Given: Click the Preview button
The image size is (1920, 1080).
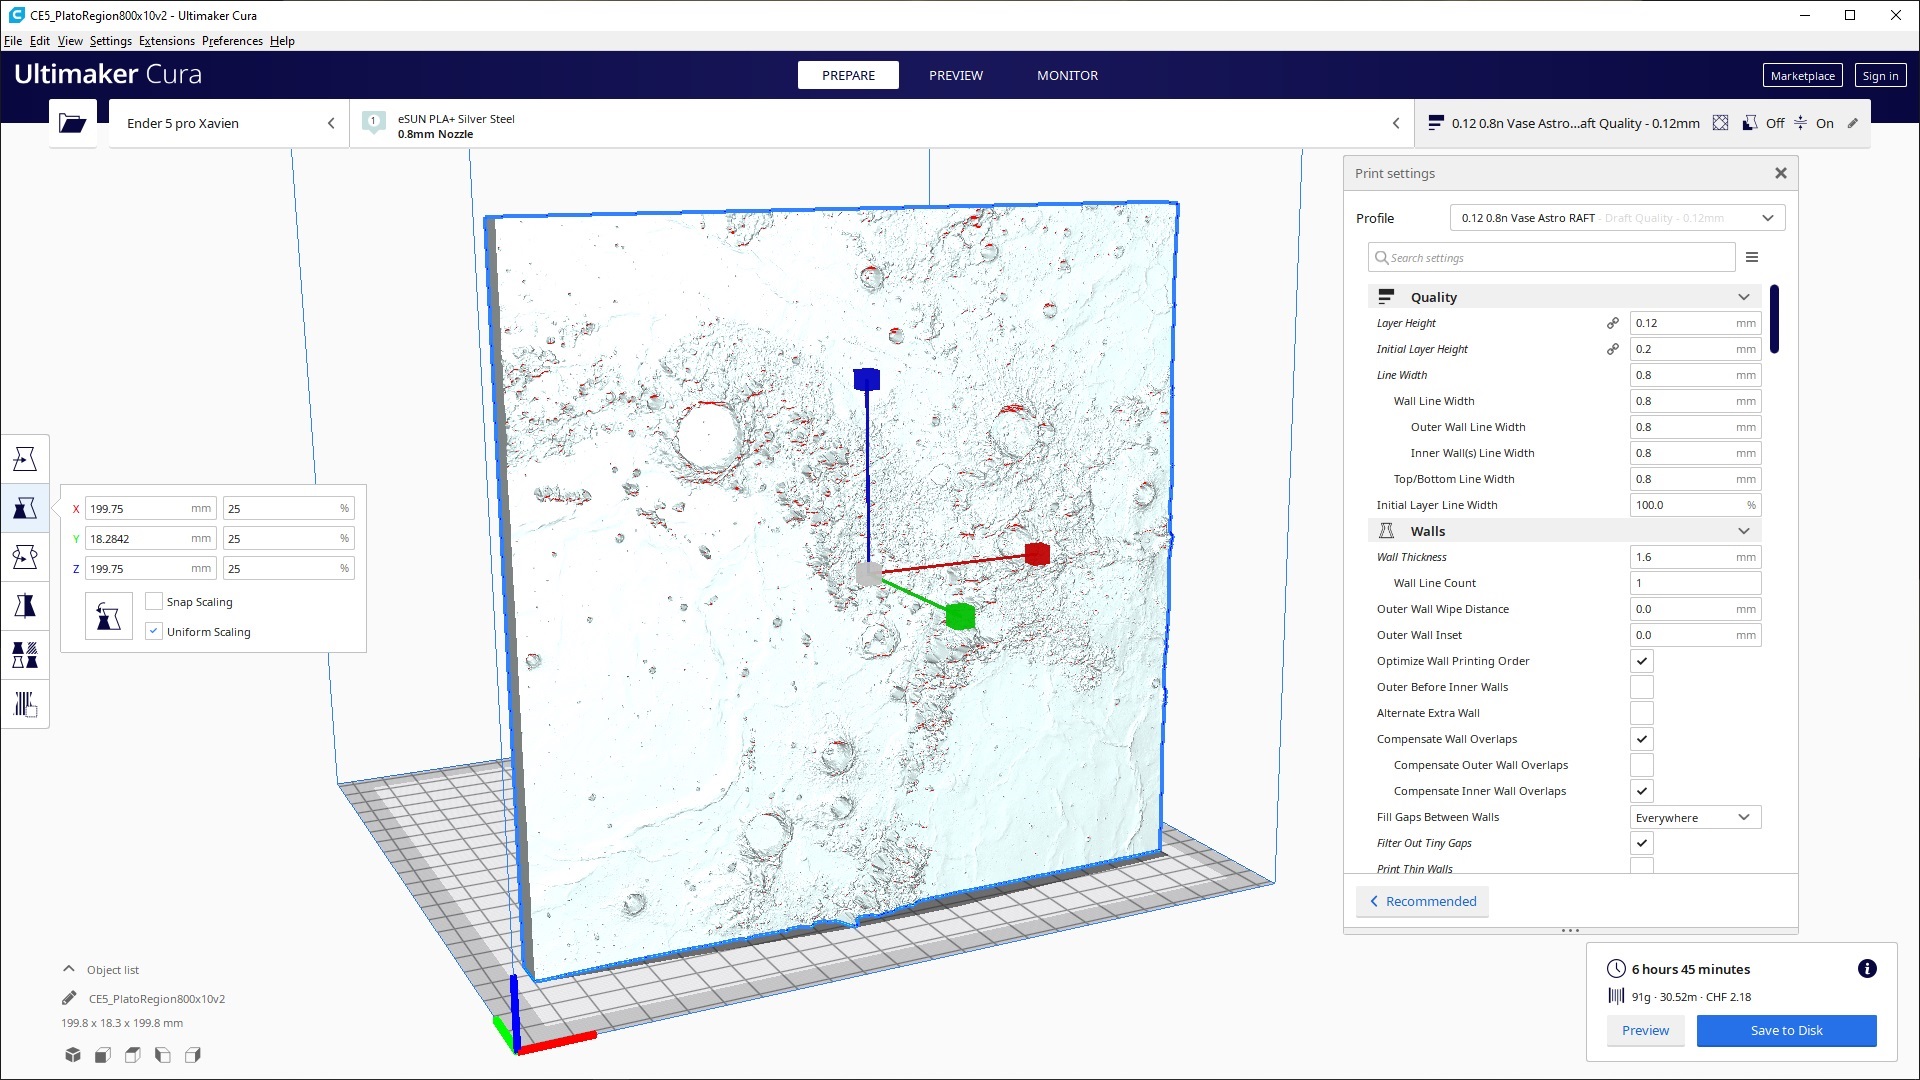Looking at the screenshot, I should tap(1645, 1030).
